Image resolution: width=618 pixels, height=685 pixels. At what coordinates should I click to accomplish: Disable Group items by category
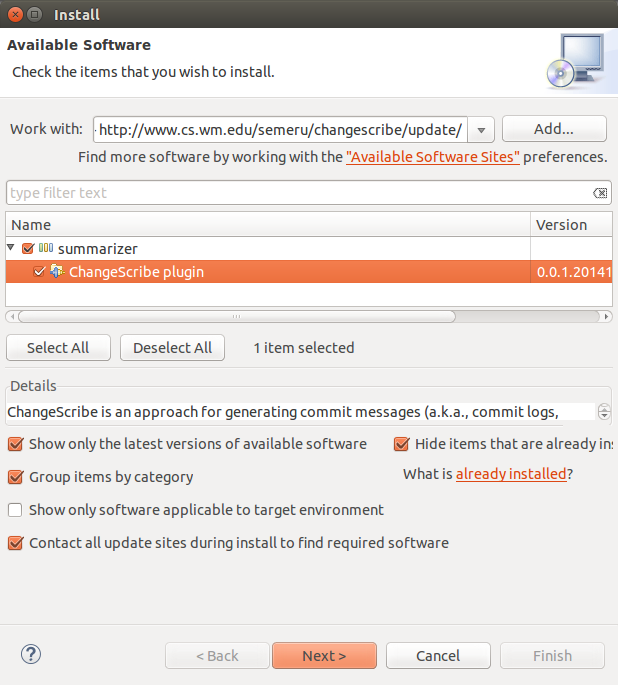(x=15, y=477)
